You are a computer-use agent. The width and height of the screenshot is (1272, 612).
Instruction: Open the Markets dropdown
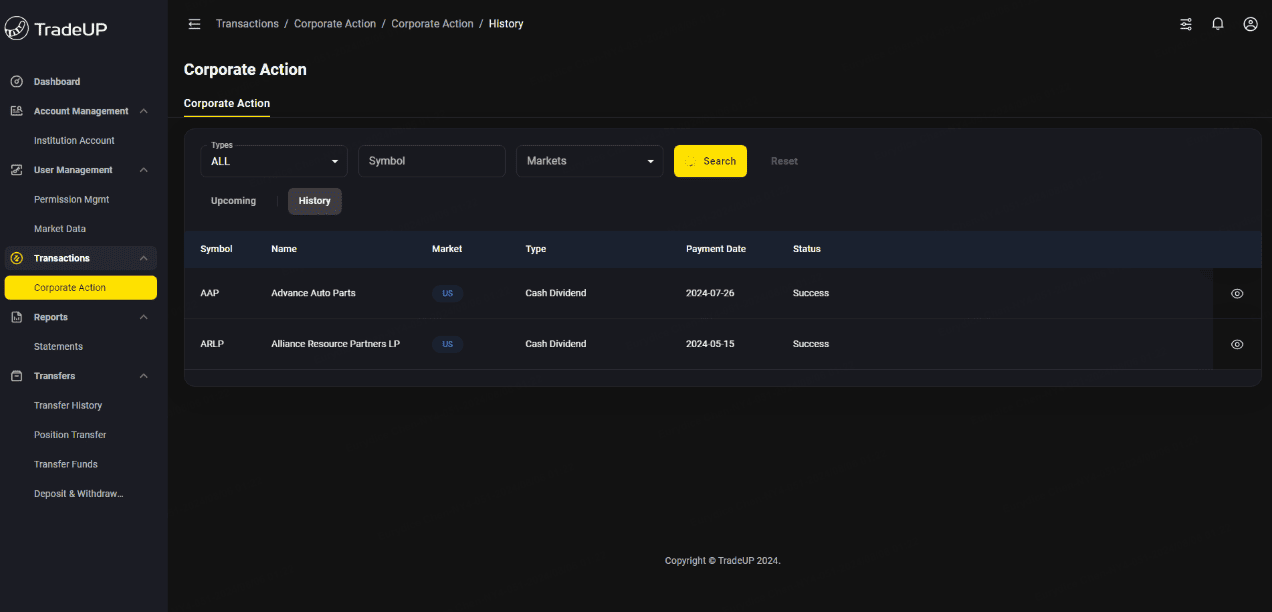(x=589, y=161)
